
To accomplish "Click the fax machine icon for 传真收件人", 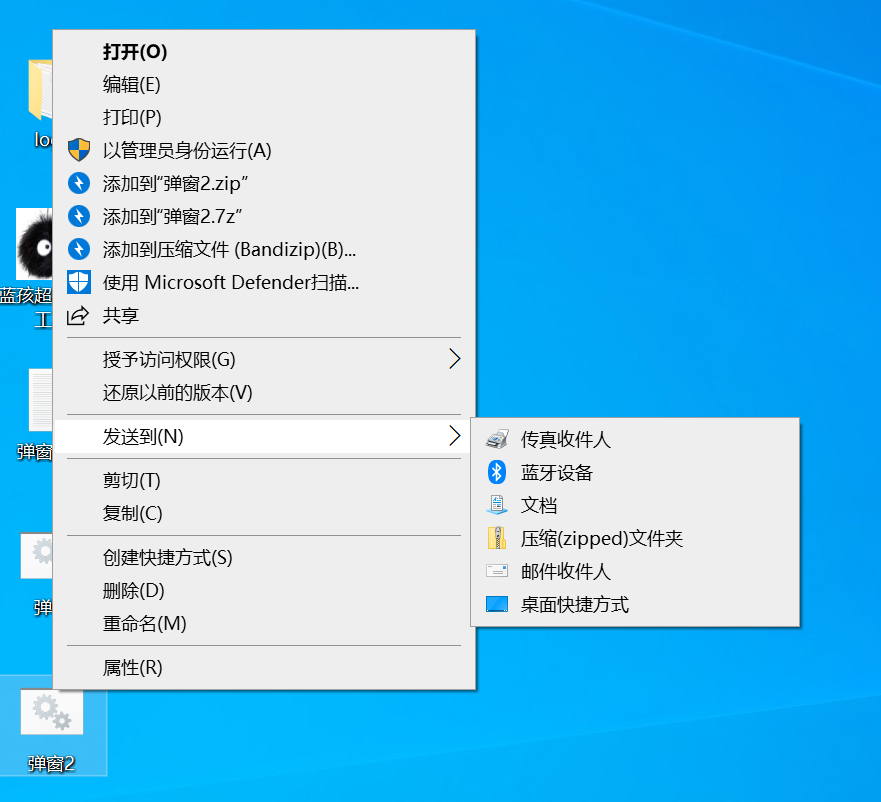I will [497, 439].
